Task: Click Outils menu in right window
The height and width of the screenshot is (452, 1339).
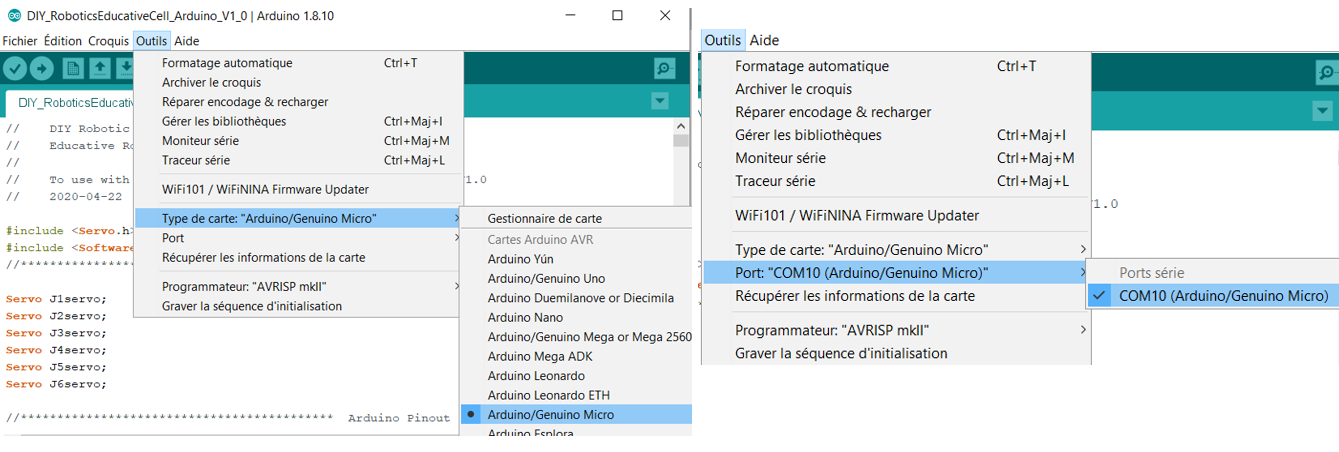Action: pyautogui.click(x=723, y=40)
